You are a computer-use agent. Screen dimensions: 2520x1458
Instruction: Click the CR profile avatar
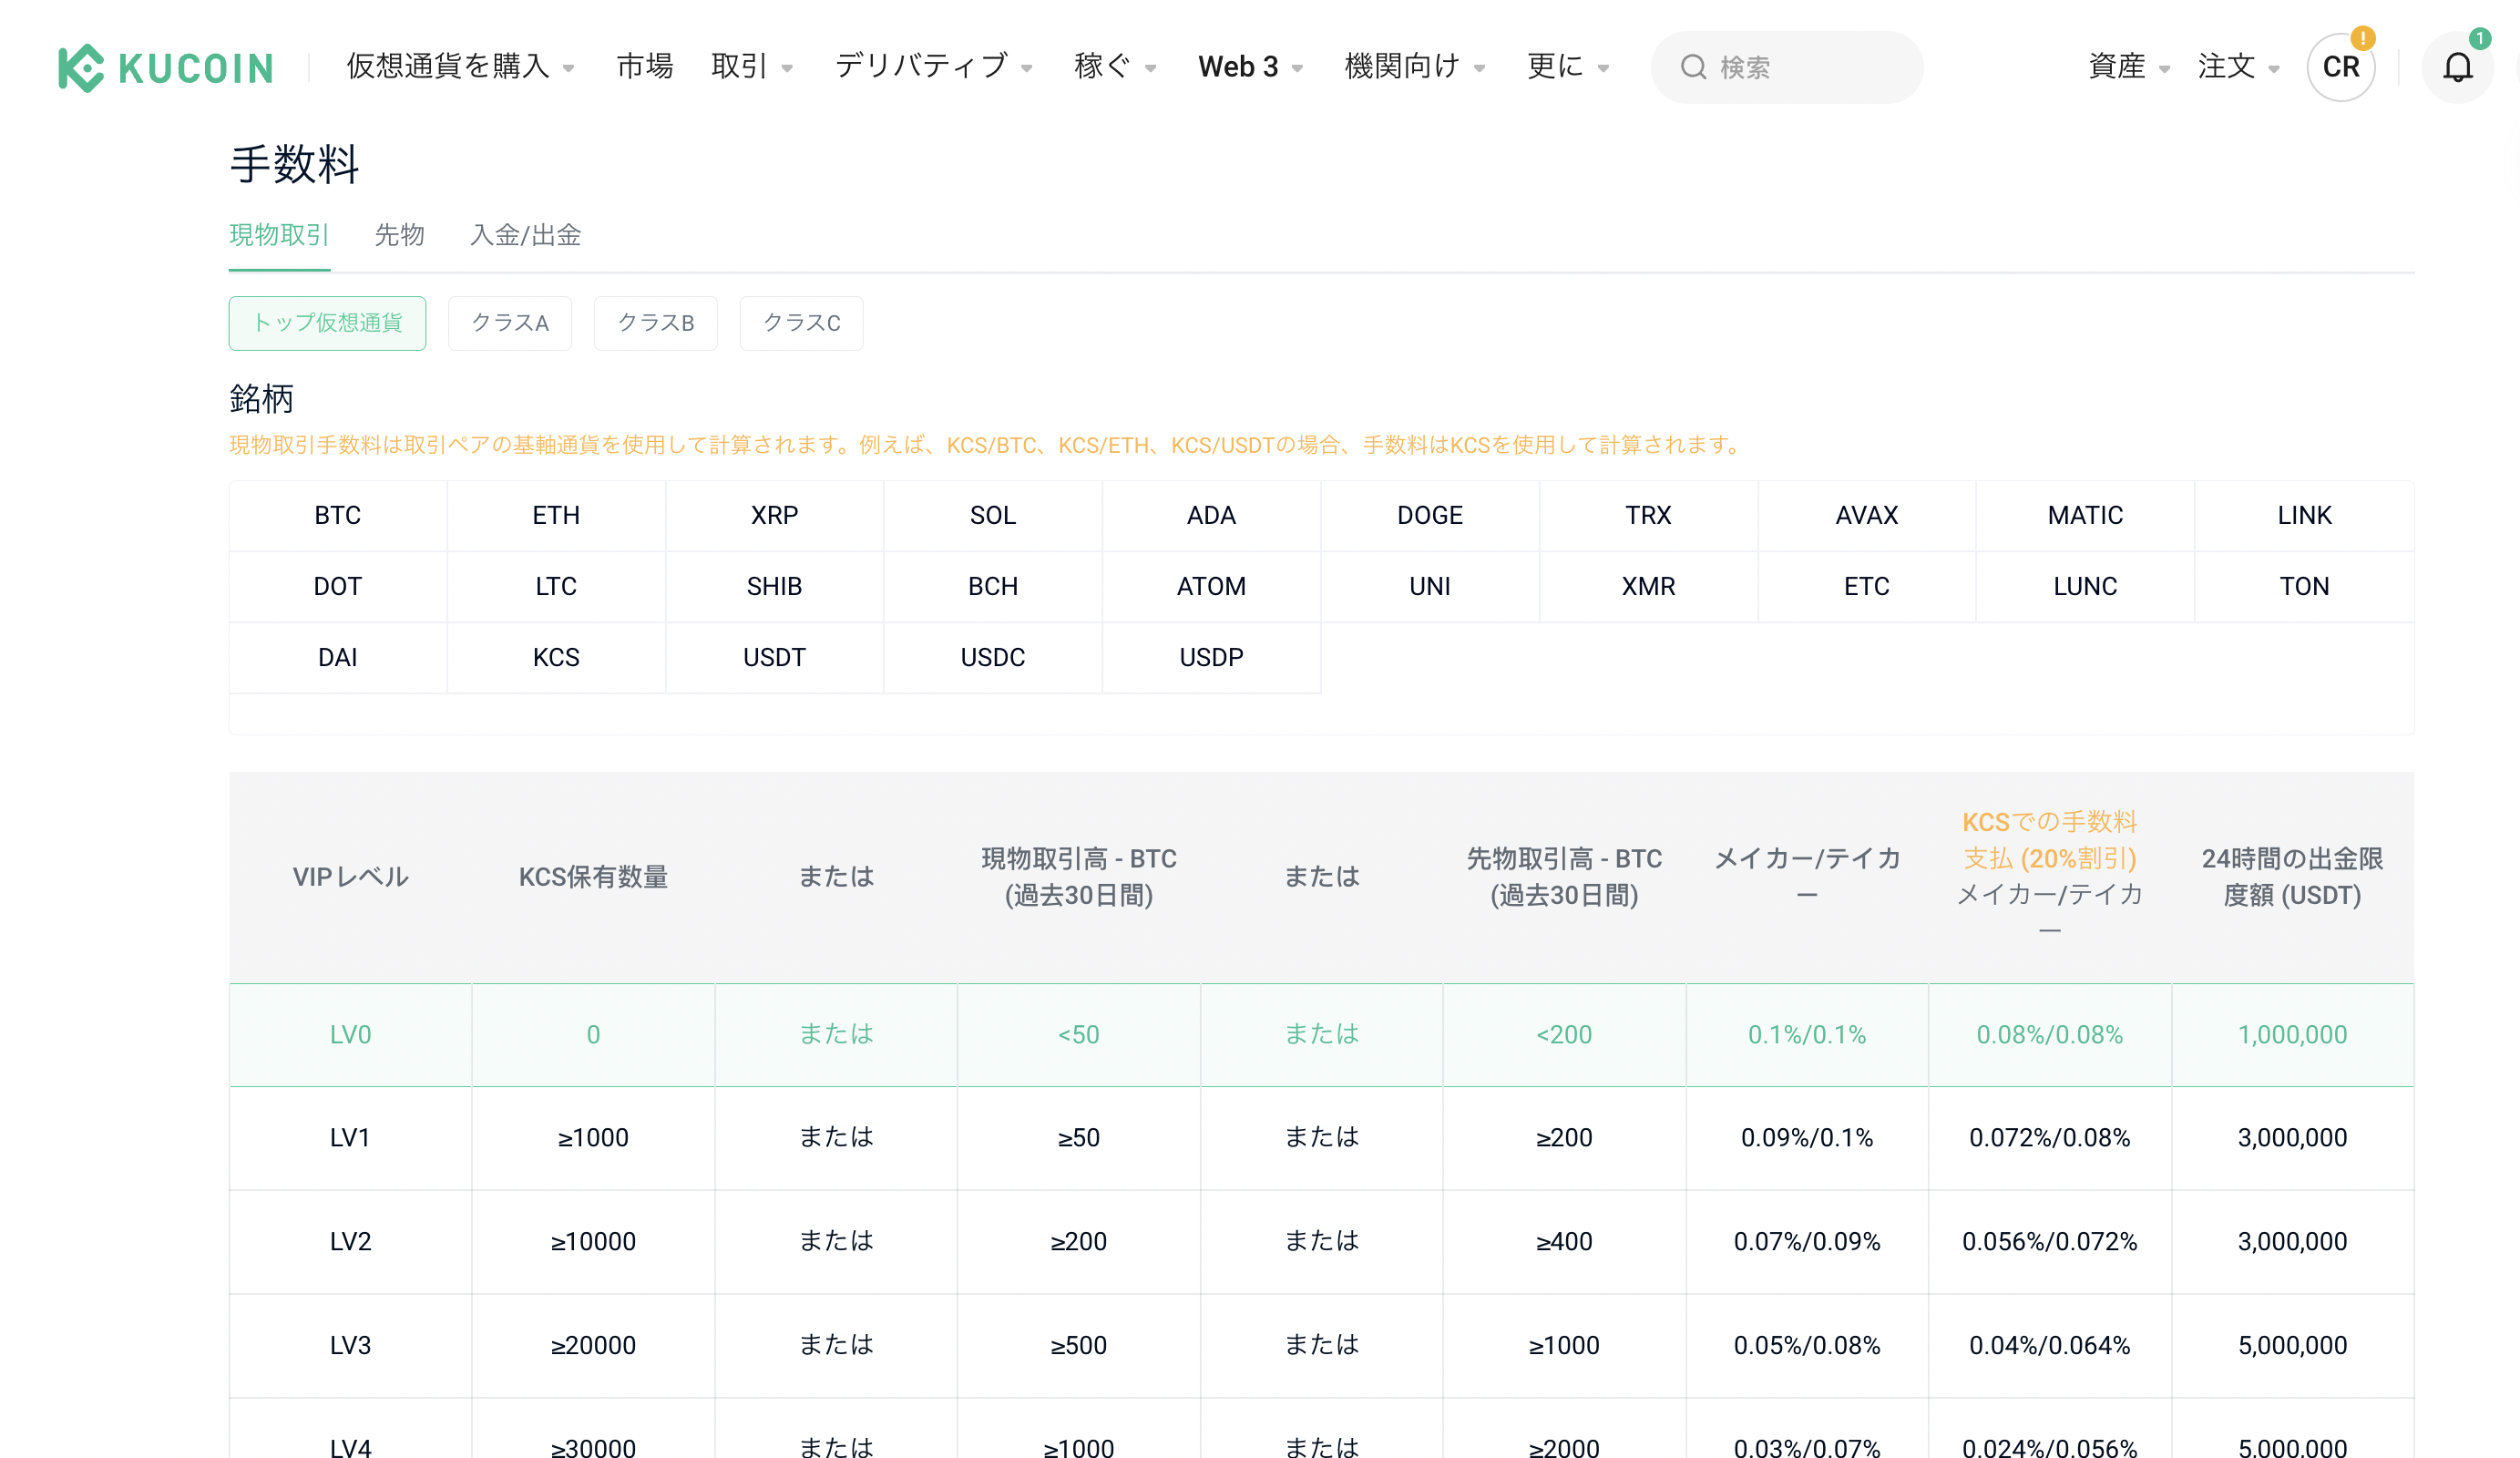(2340, 67)
